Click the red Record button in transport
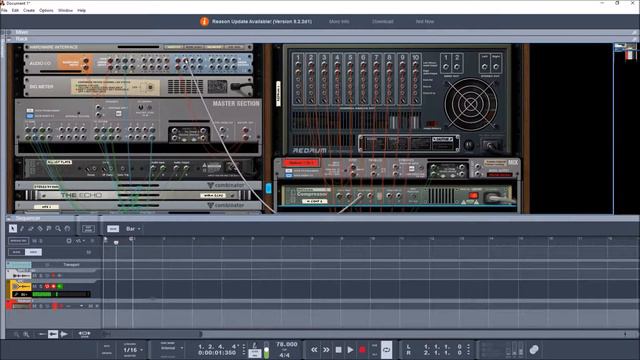 tap(362, 350)
